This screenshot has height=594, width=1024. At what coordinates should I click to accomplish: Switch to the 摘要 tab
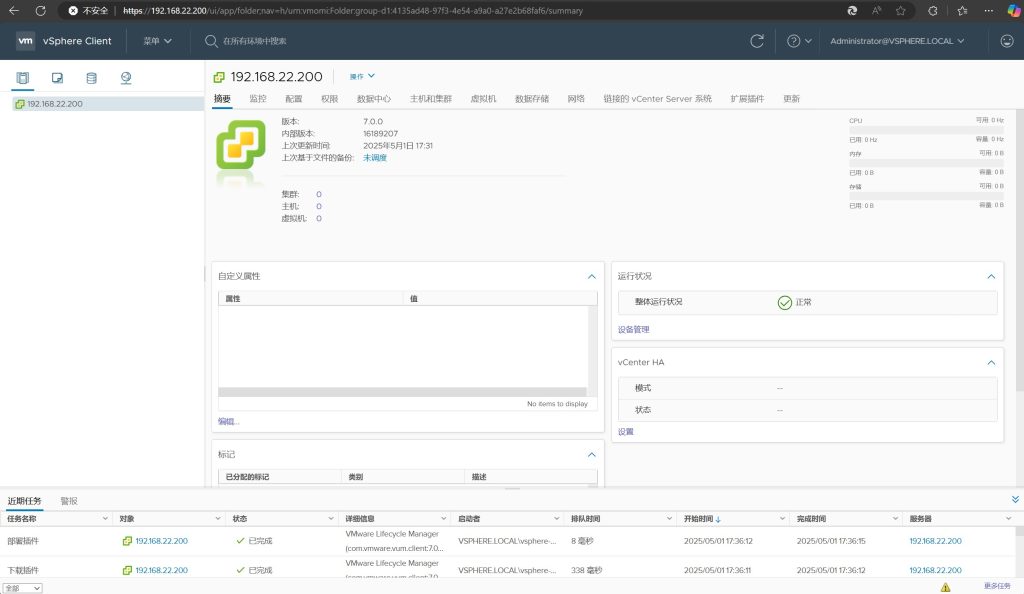tap(222, 99)
